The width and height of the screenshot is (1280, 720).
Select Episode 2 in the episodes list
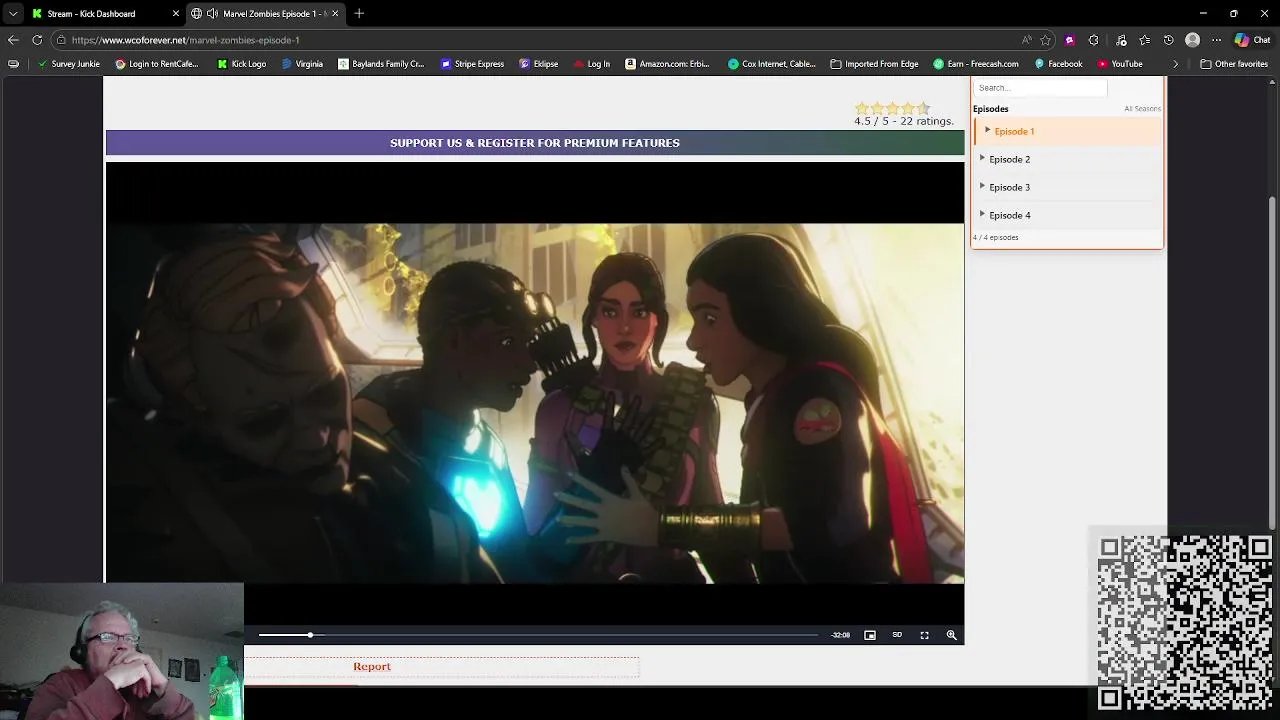(1068, 159)
